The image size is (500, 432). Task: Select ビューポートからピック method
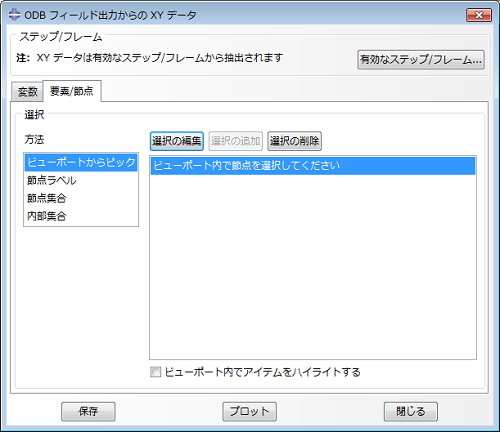pyautogui.click(x=81, y=162)
